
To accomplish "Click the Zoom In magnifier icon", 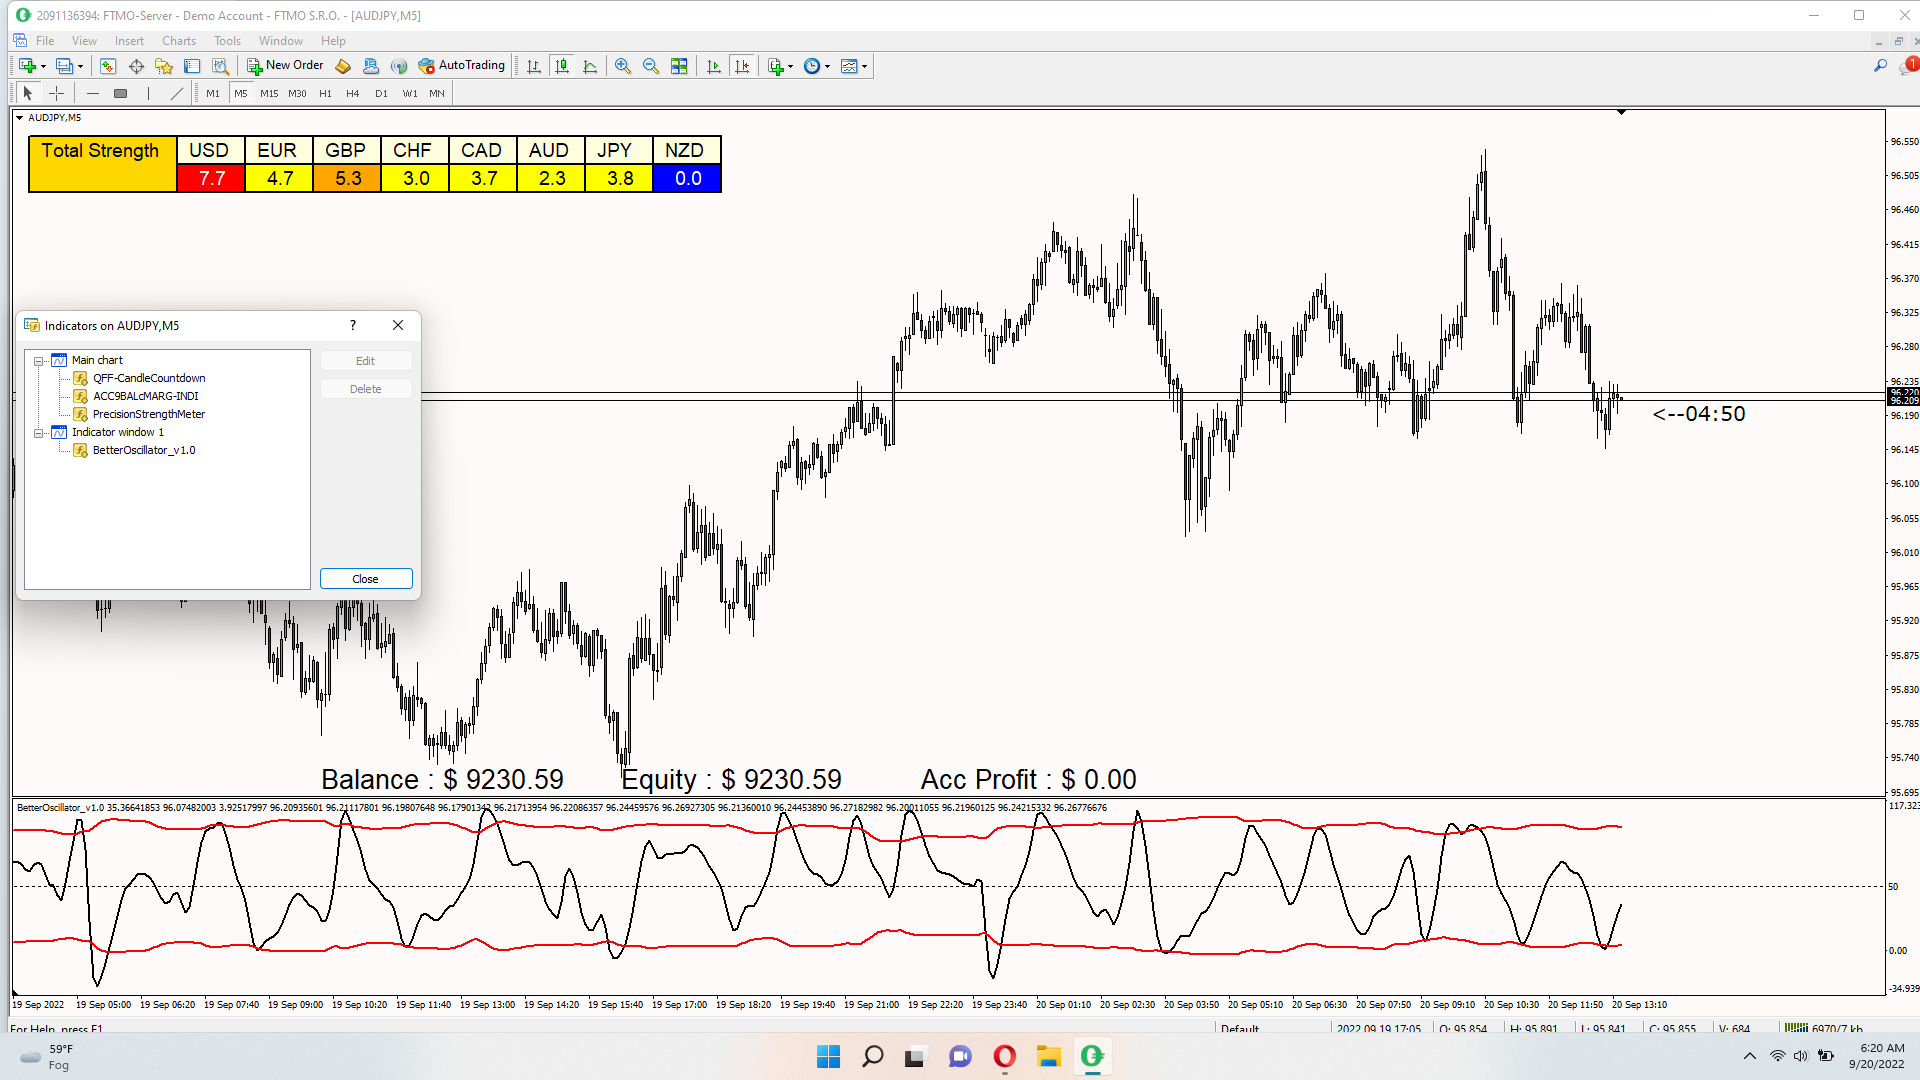I will [623, 66].
